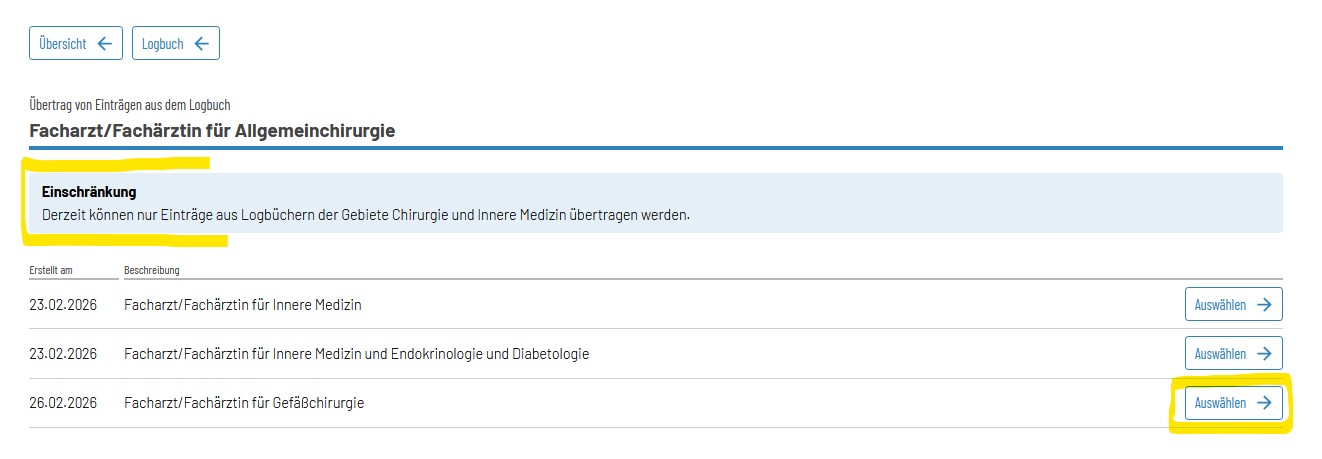This screenshot has width=1322, height=459.
Task: Click description 'Facharzt/Fachärztin für Innere Medizin' in first row
Action: coord(243,305)
